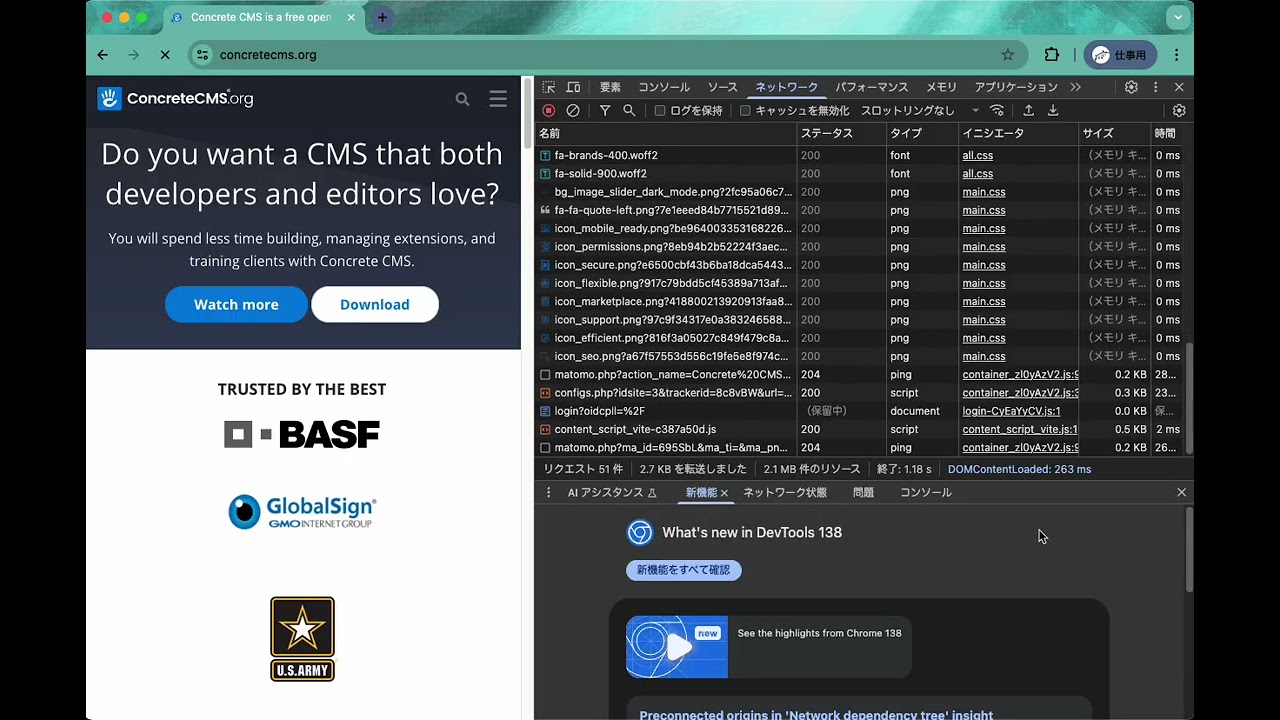
Task: Toggle the device toolbar icon
Action: (x=573, y=87)
